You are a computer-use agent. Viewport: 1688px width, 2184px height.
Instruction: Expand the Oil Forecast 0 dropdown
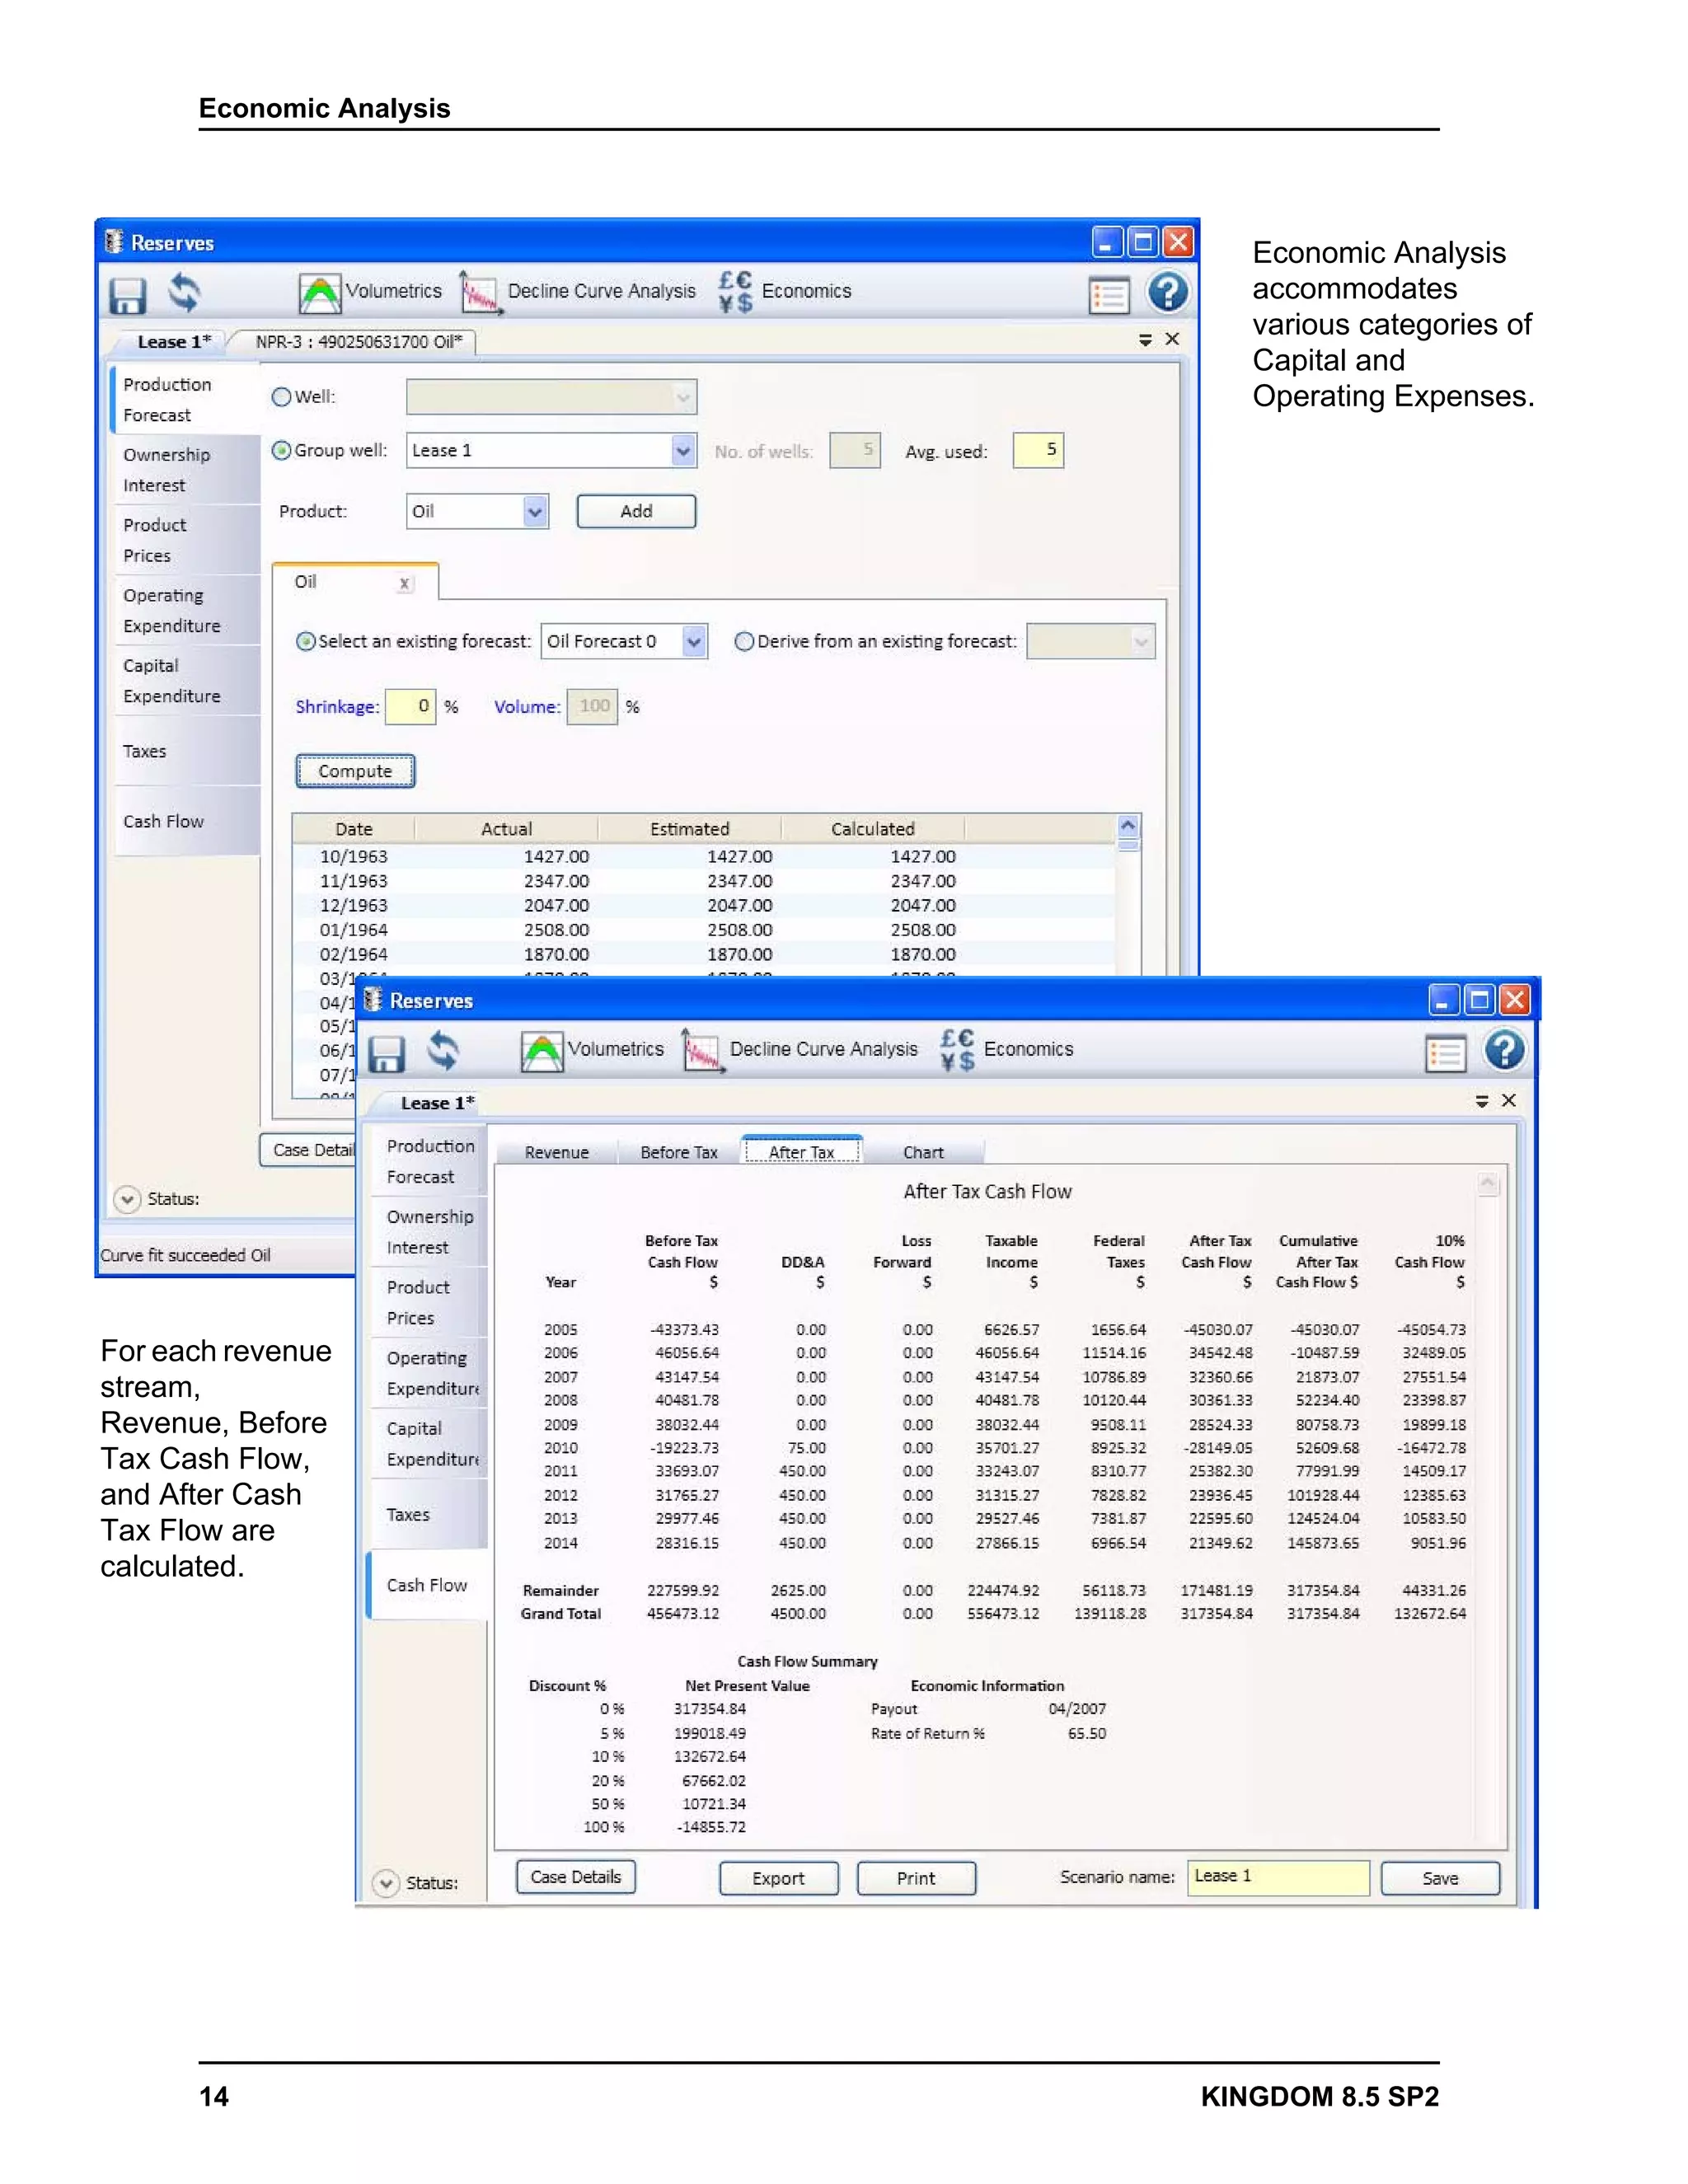(694, 642)
